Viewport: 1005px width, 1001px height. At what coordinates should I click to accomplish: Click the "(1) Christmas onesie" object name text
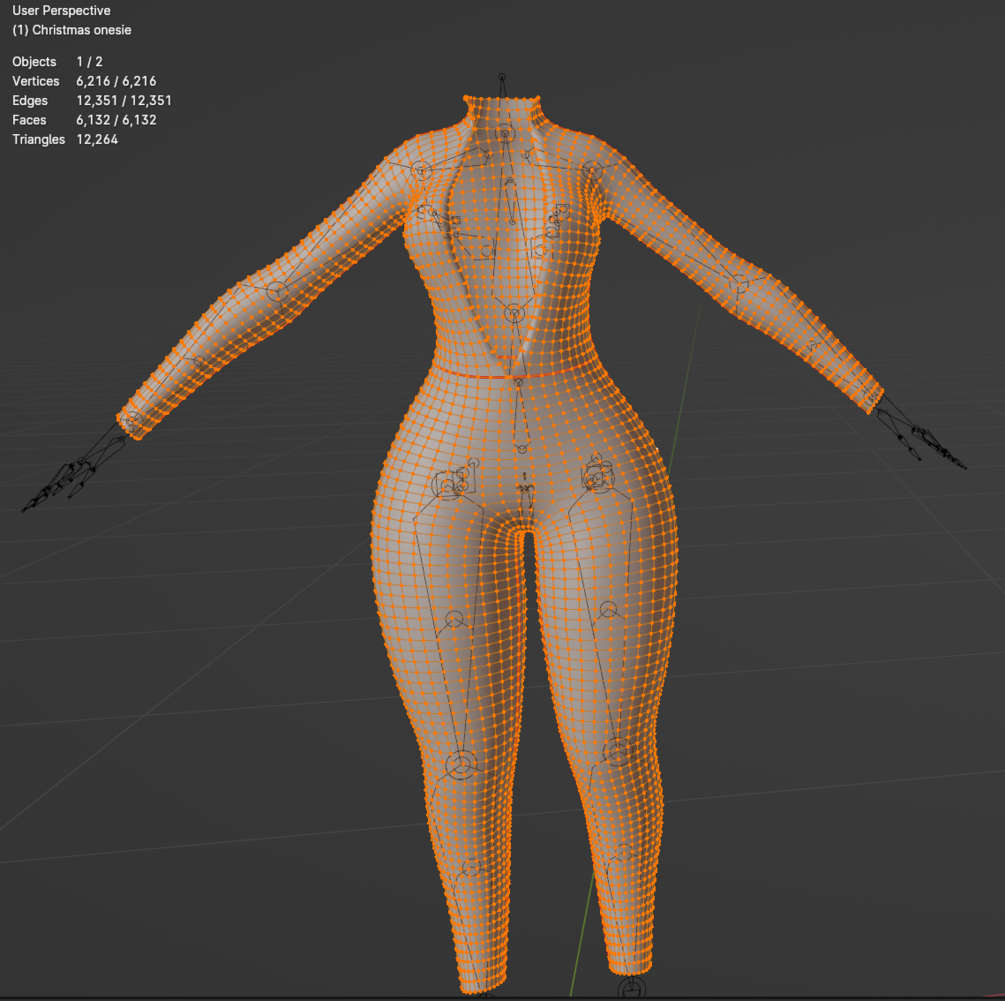click(x=72, y=30)
